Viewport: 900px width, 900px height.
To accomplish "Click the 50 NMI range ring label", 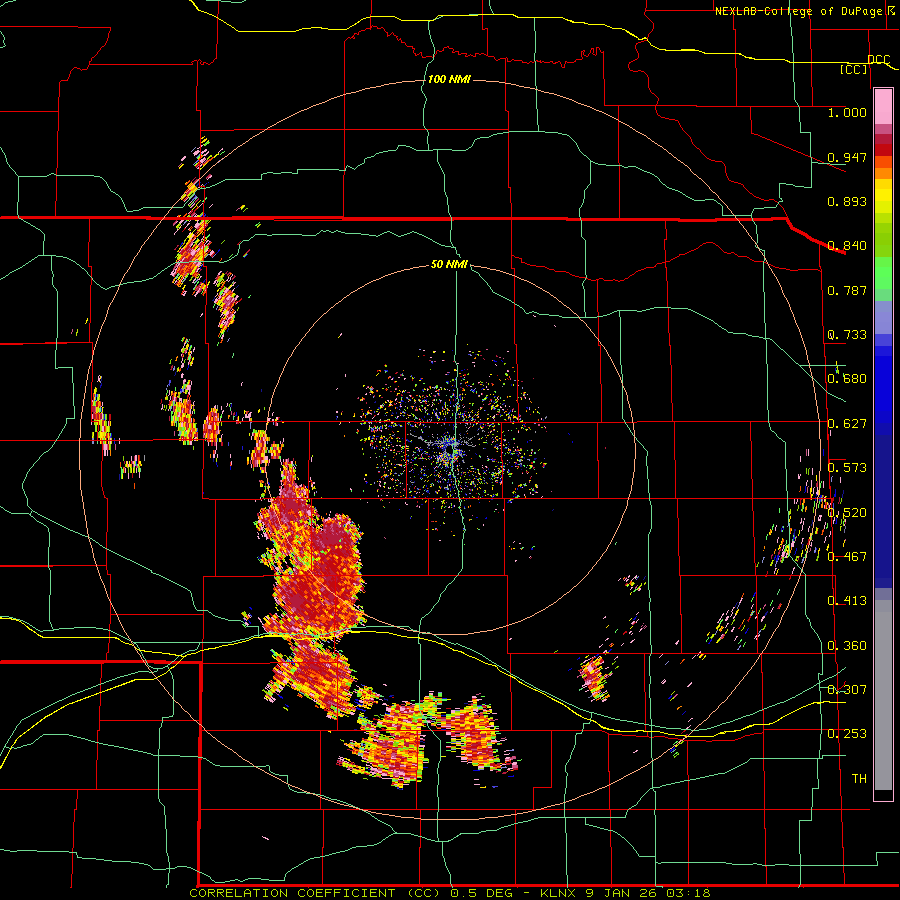I will [x=449, y=264].
